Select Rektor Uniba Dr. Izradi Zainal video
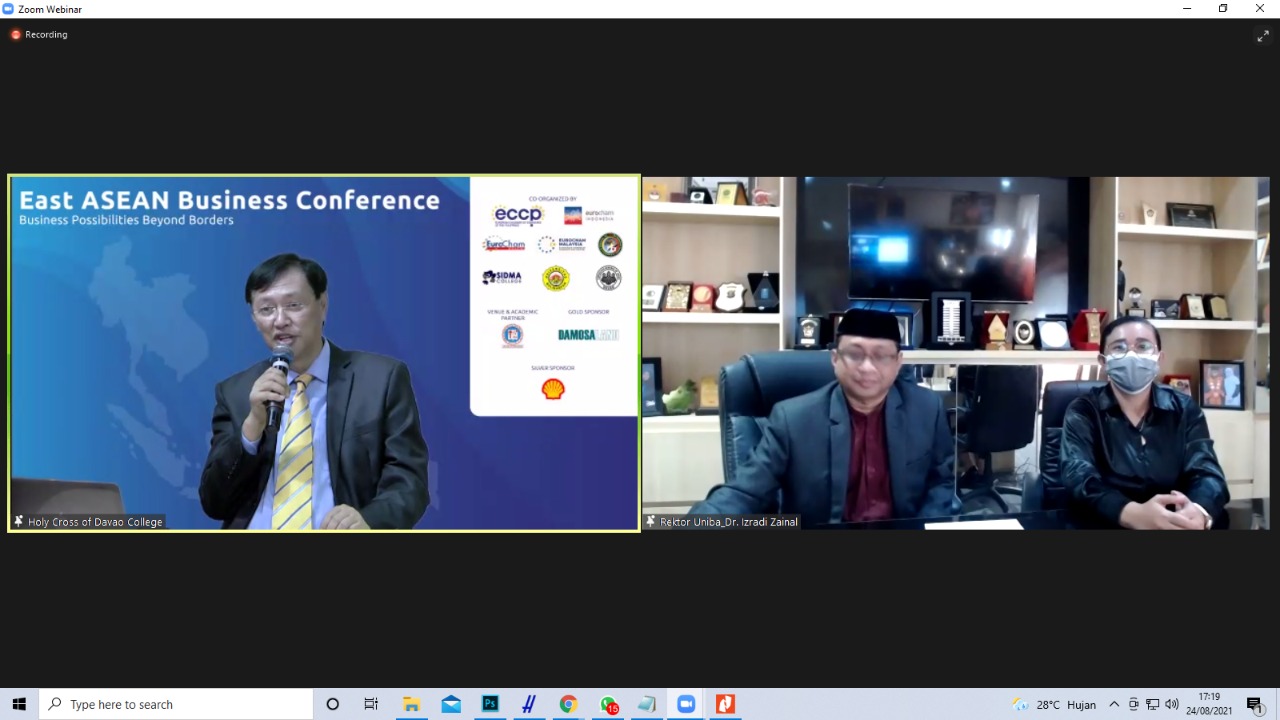 point(955,353)
